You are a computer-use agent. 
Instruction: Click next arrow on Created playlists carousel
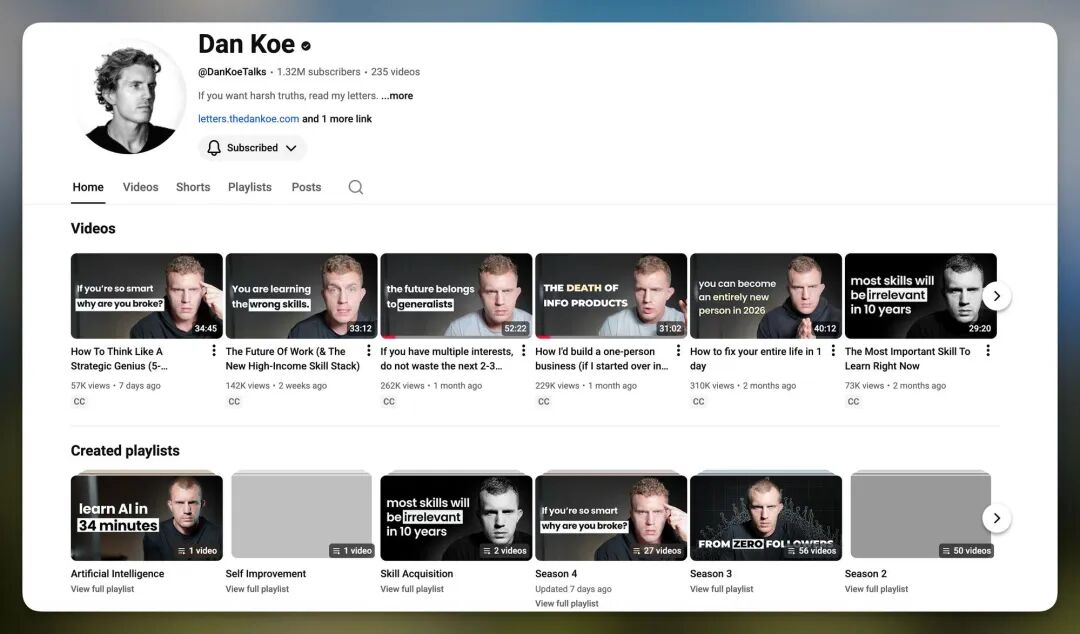pos(997,518)
